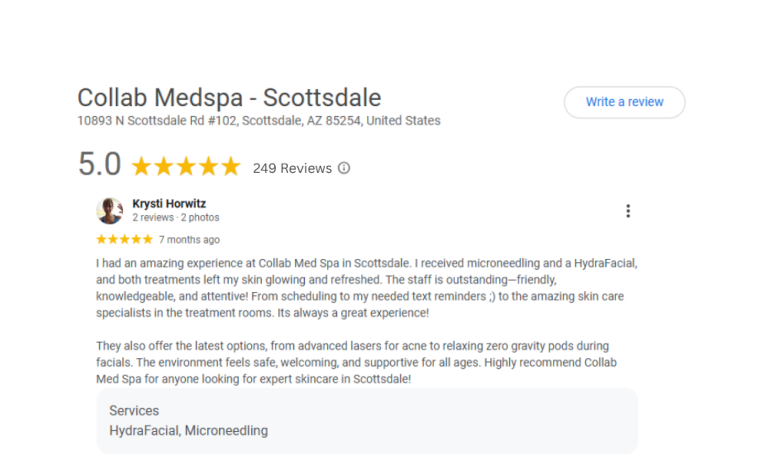Viewport: 768px width, 461px height.
Task: Click the third large star of overall rating
Action: [186, 167]
